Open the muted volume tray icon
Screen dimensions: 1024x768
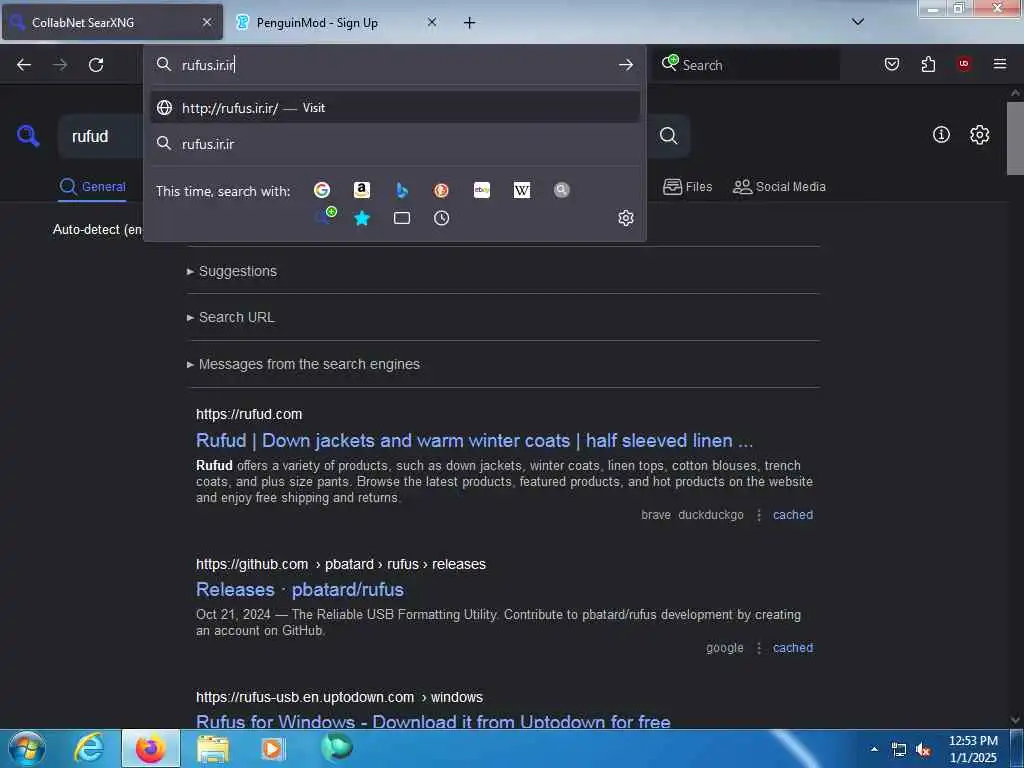click(923, 750)
